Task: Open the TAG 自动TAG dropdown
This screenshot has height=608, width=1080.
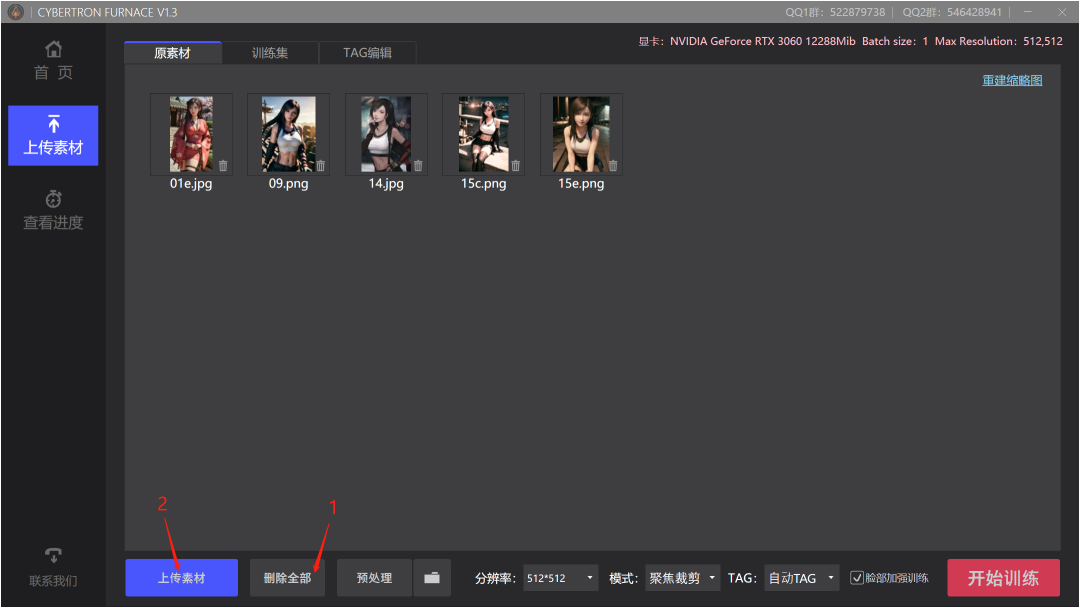Action: coord(802,578)
